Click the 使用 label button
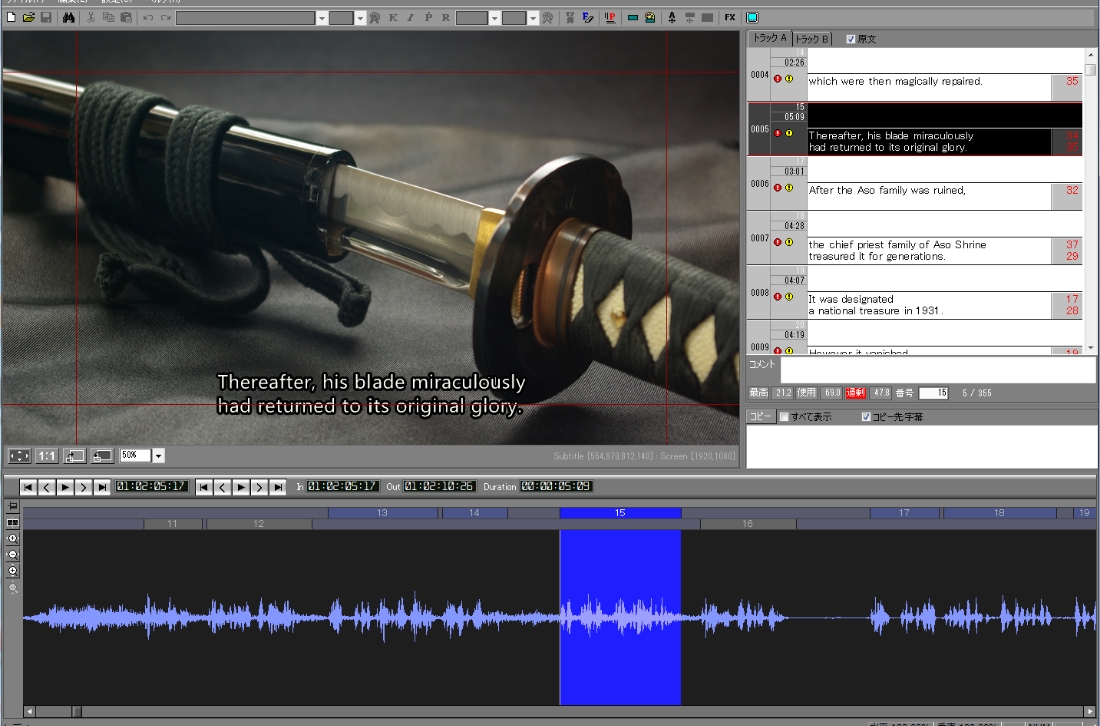Viewport: 1100px width, 726px height. [807, 393]
